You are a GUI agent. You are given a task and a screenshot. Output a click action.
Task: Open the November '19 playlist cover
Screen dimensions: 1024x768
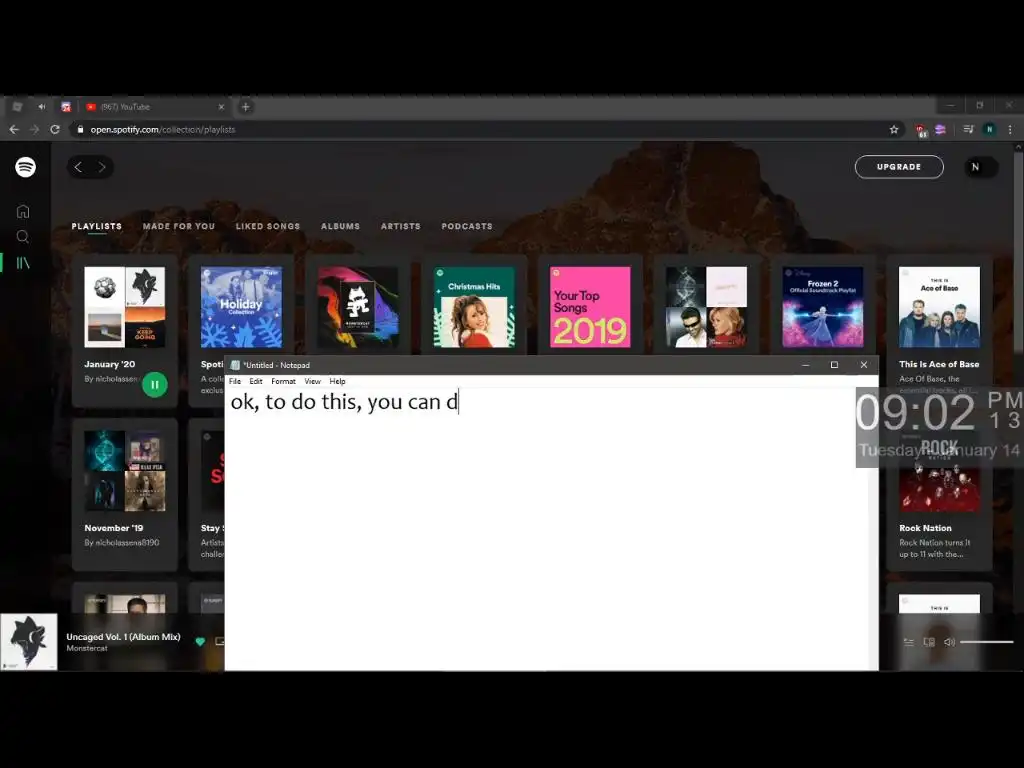(x=125, y=471)
